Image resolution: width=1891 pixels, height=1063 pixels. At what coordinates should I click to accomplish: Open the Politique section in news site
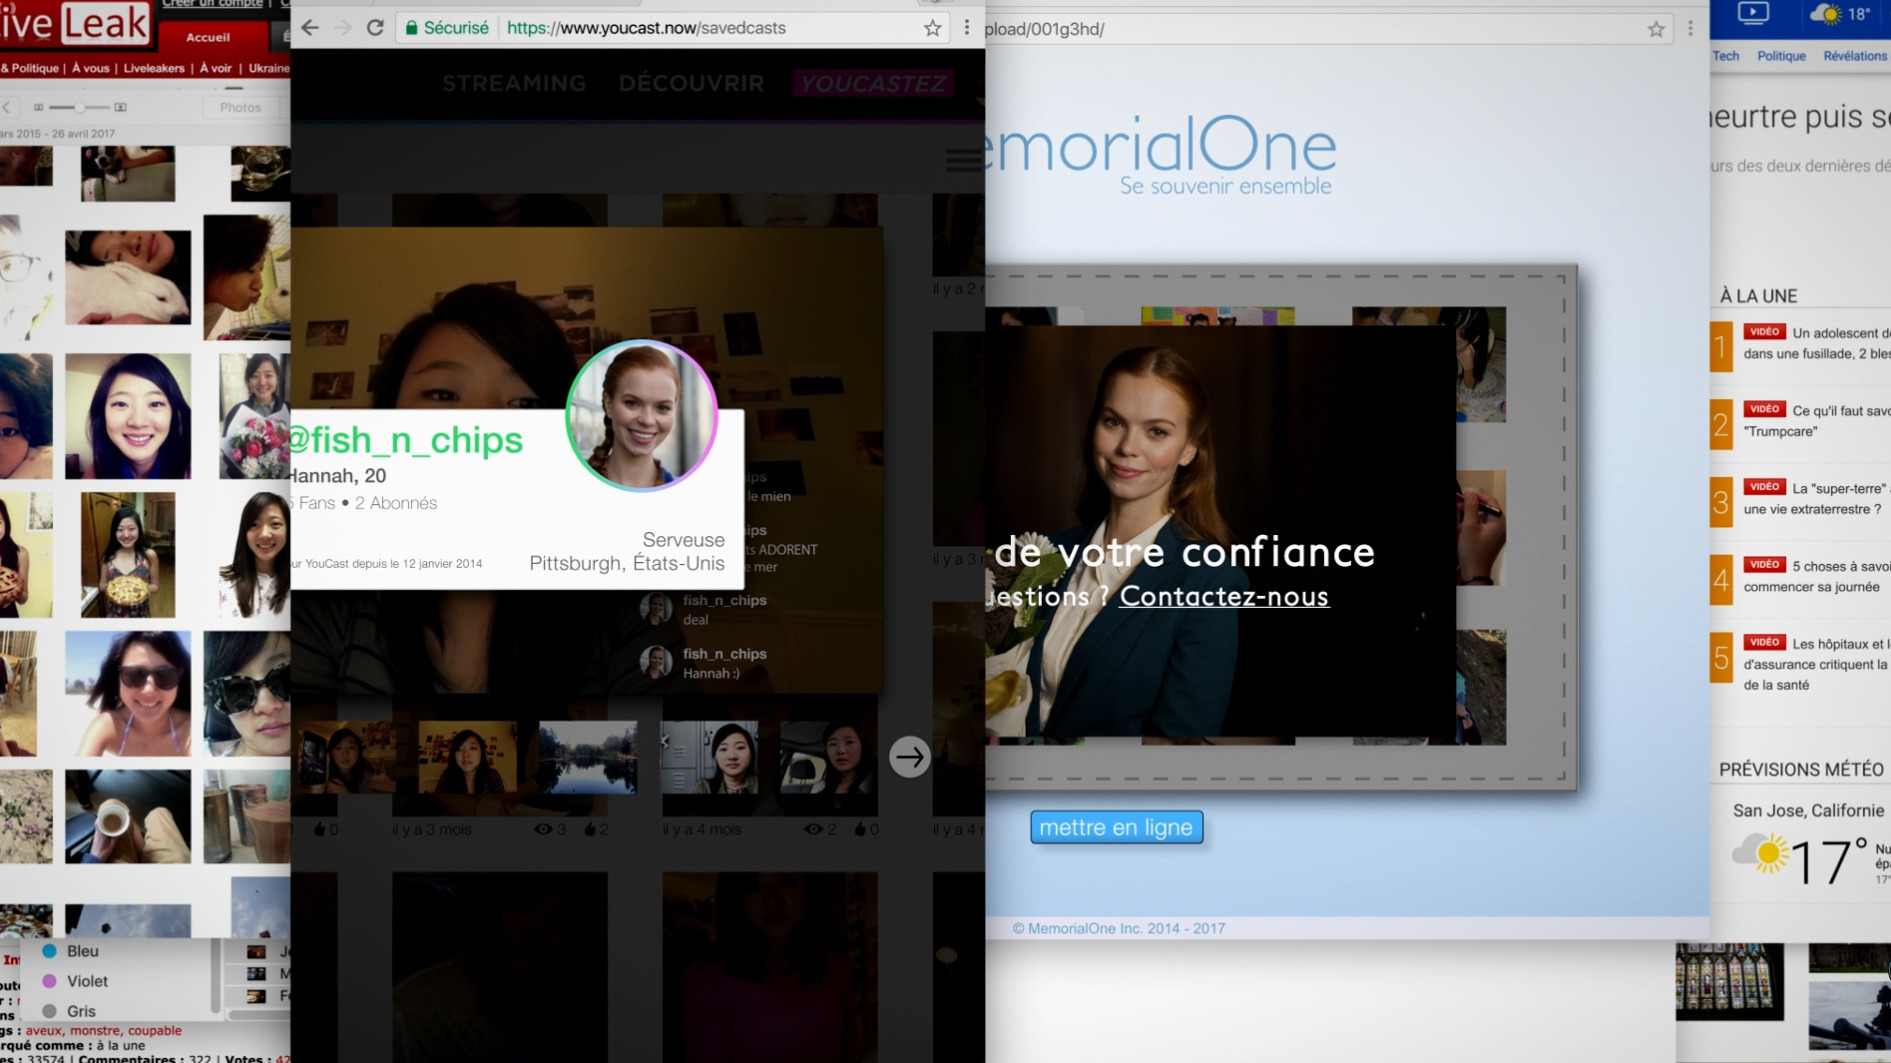point(1781,56)
